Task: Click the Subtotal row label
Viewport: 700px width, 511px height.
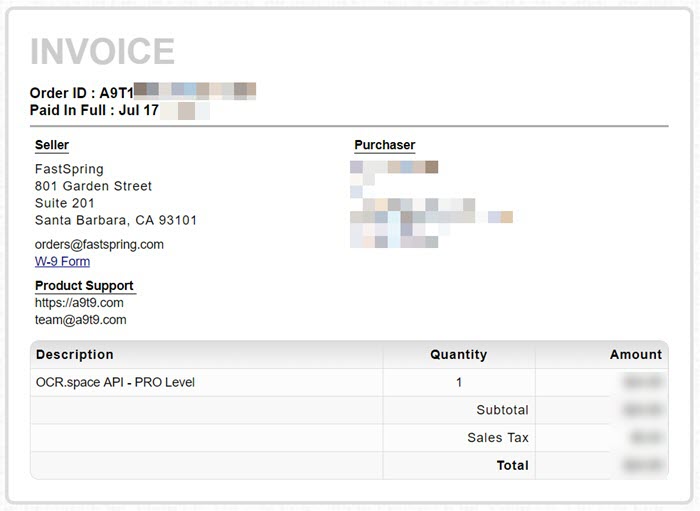Action: click(502, 410)
